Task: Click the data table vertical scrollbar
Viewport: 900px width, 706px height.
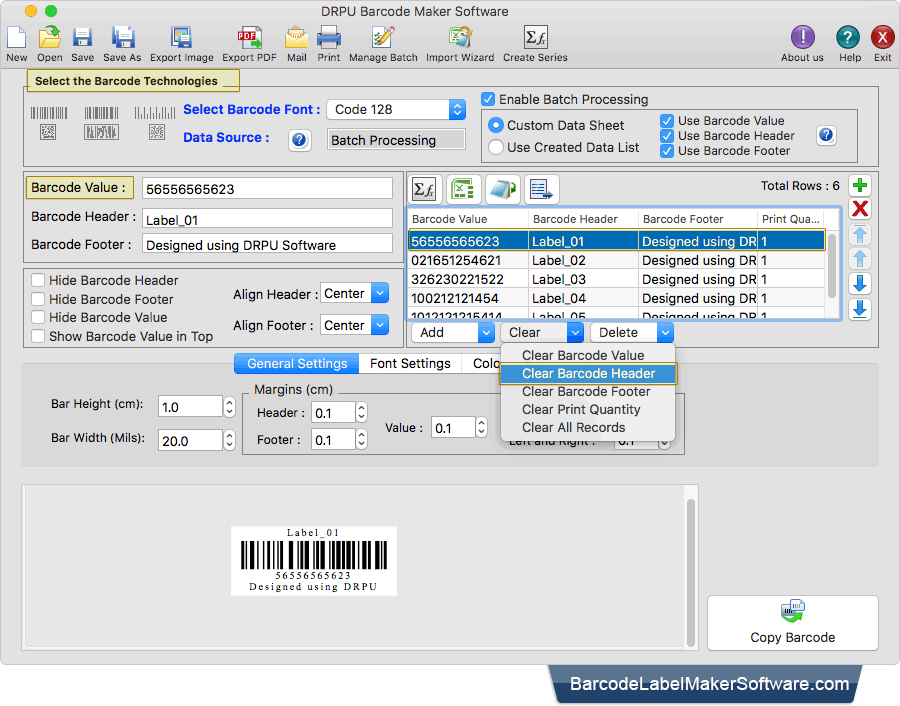Action: [832, 264]
